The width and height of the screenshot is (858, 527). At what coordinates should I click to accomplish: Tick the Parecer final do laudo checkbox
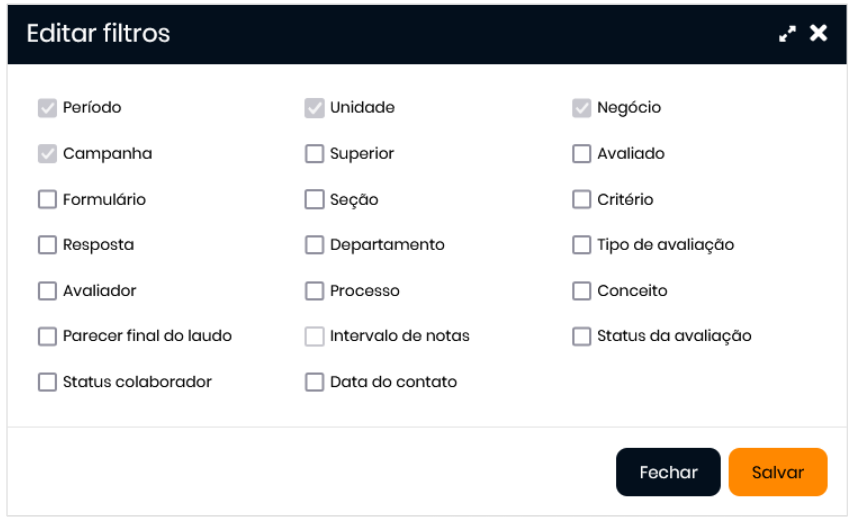pos(47,337)
